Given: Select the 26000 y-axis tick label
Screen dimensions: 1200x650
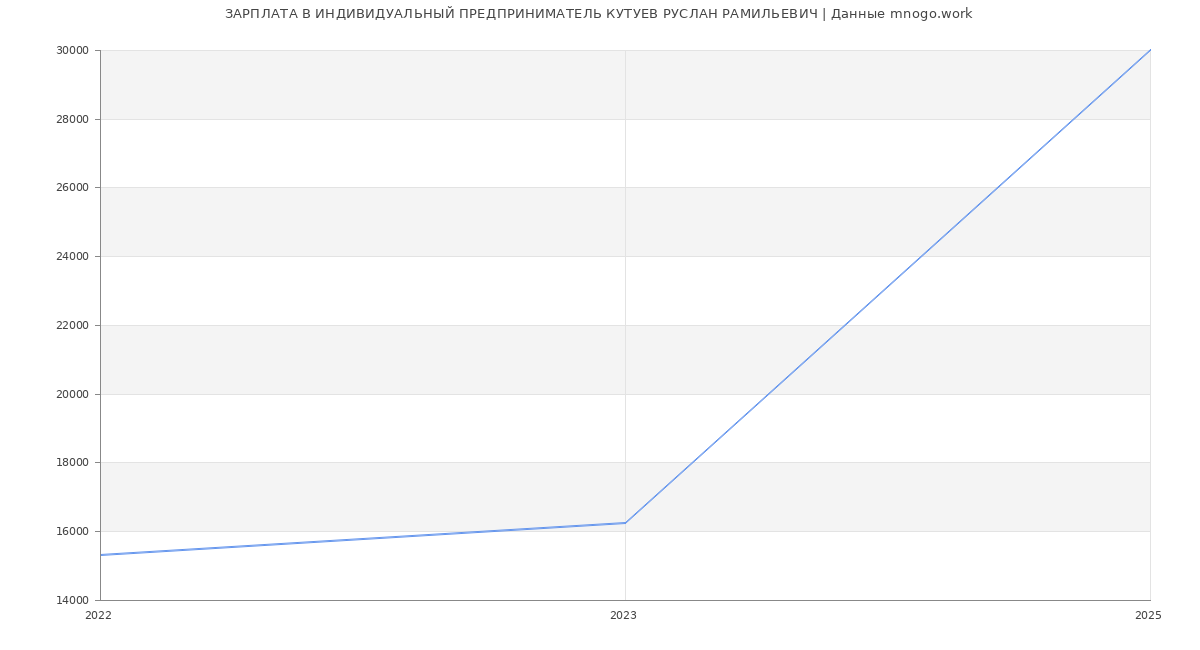Looking at the screenshot, I should point(74,188).
